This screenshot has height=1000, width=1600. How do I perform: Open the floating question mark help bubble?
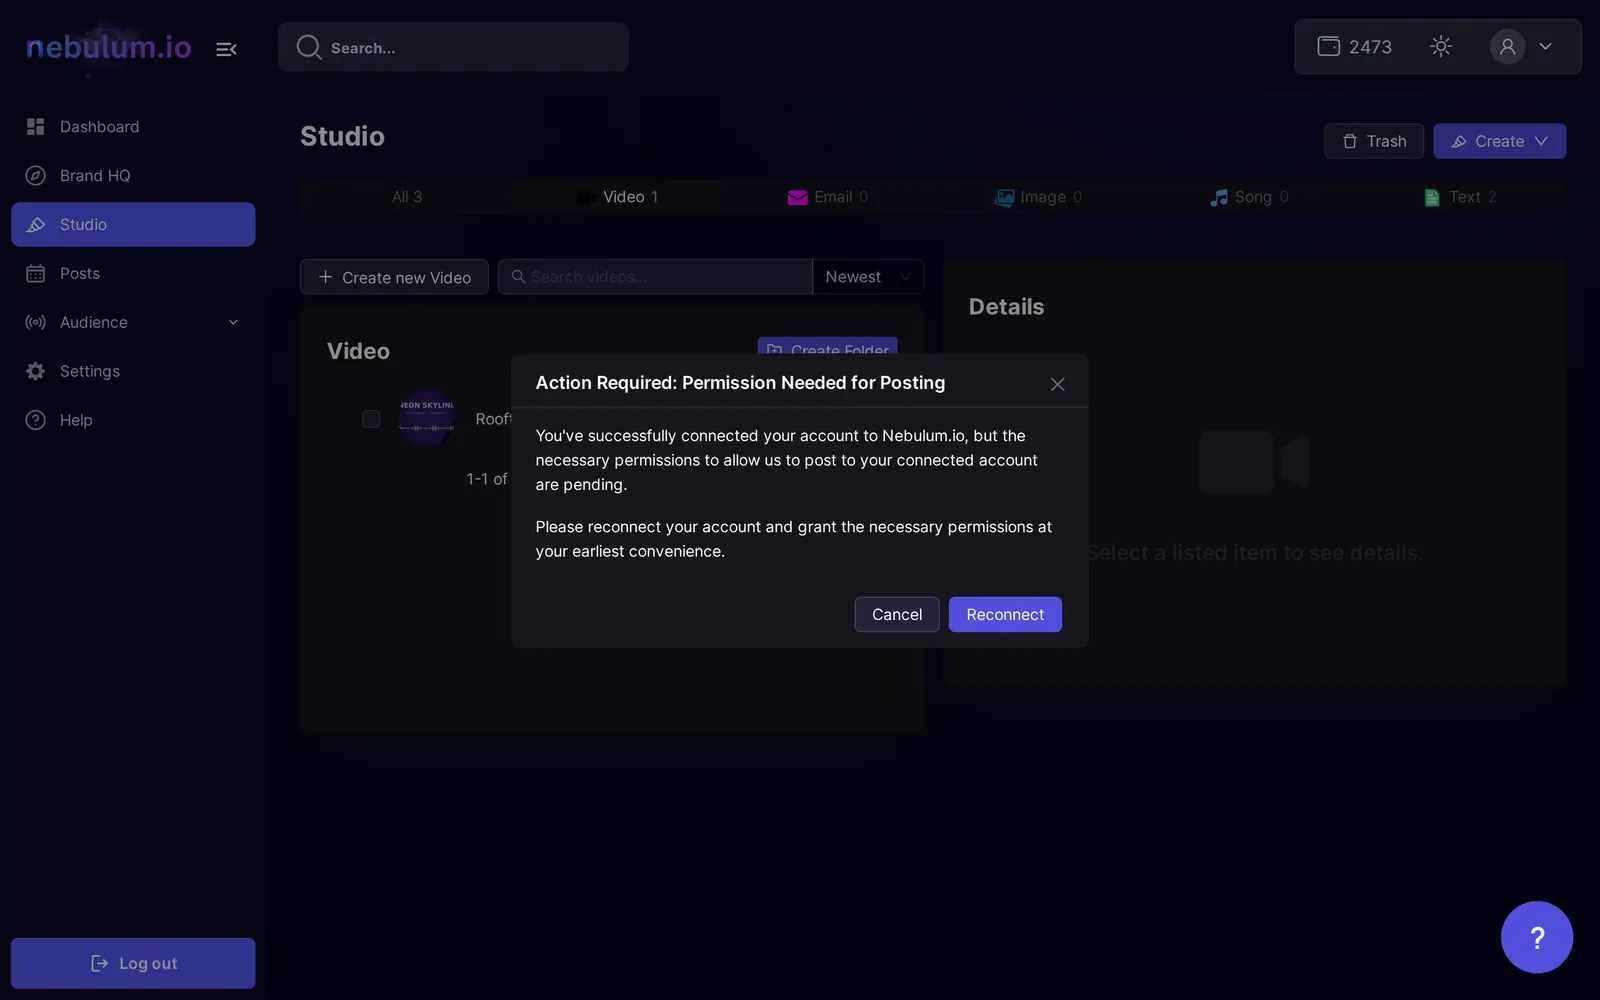pyautogui.click(x=1536, y=937)
